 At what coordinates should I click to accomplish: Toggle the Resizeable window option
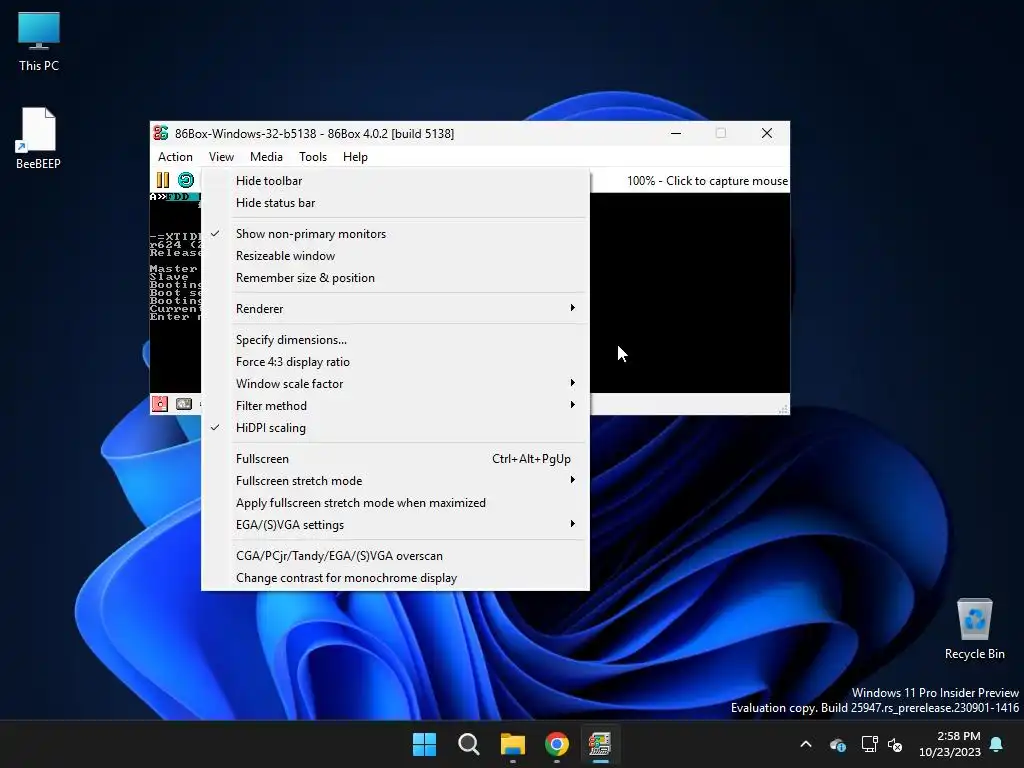(x=395, y=256)
